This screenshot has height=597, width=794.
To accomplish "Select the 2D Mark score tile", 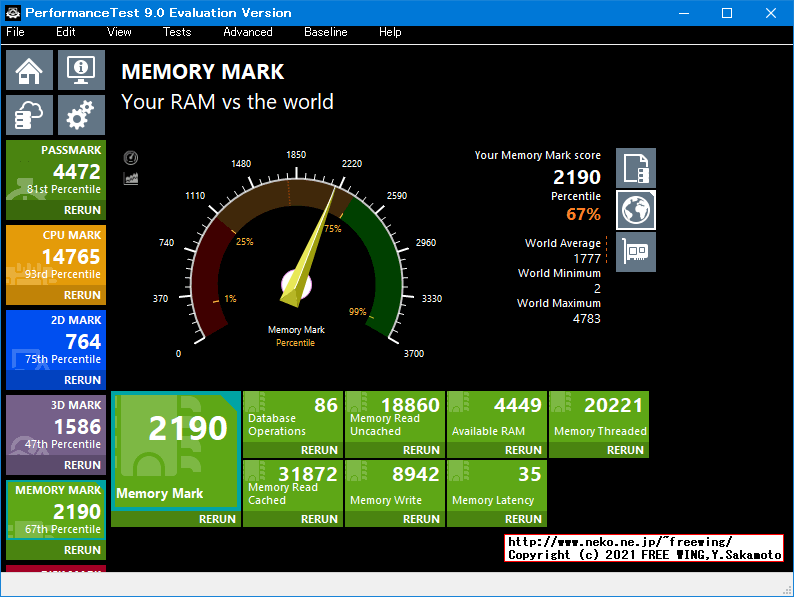I will (x=56, y=342).
